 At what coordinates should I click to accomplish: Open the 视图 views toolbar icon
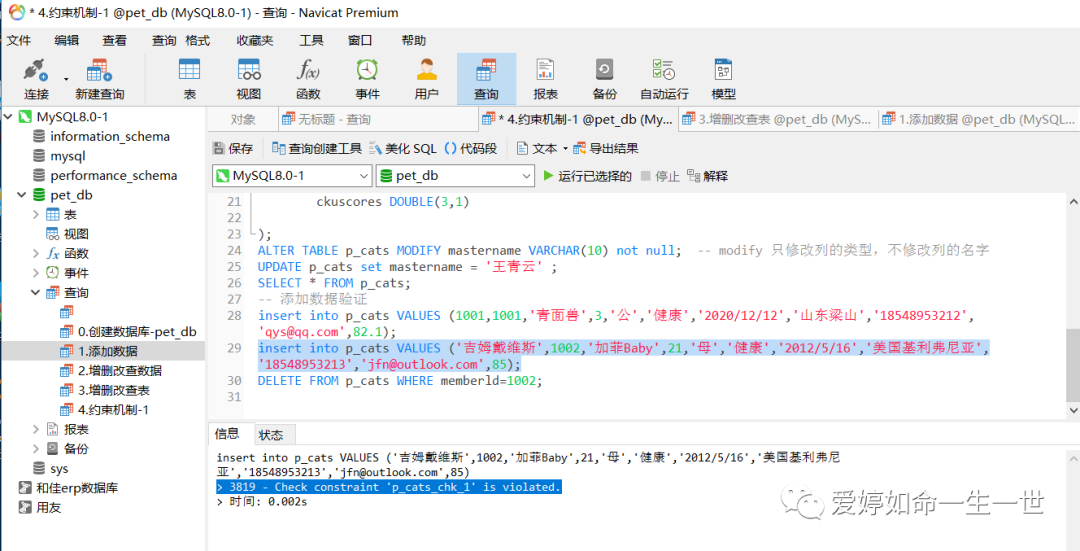(249, 79)
